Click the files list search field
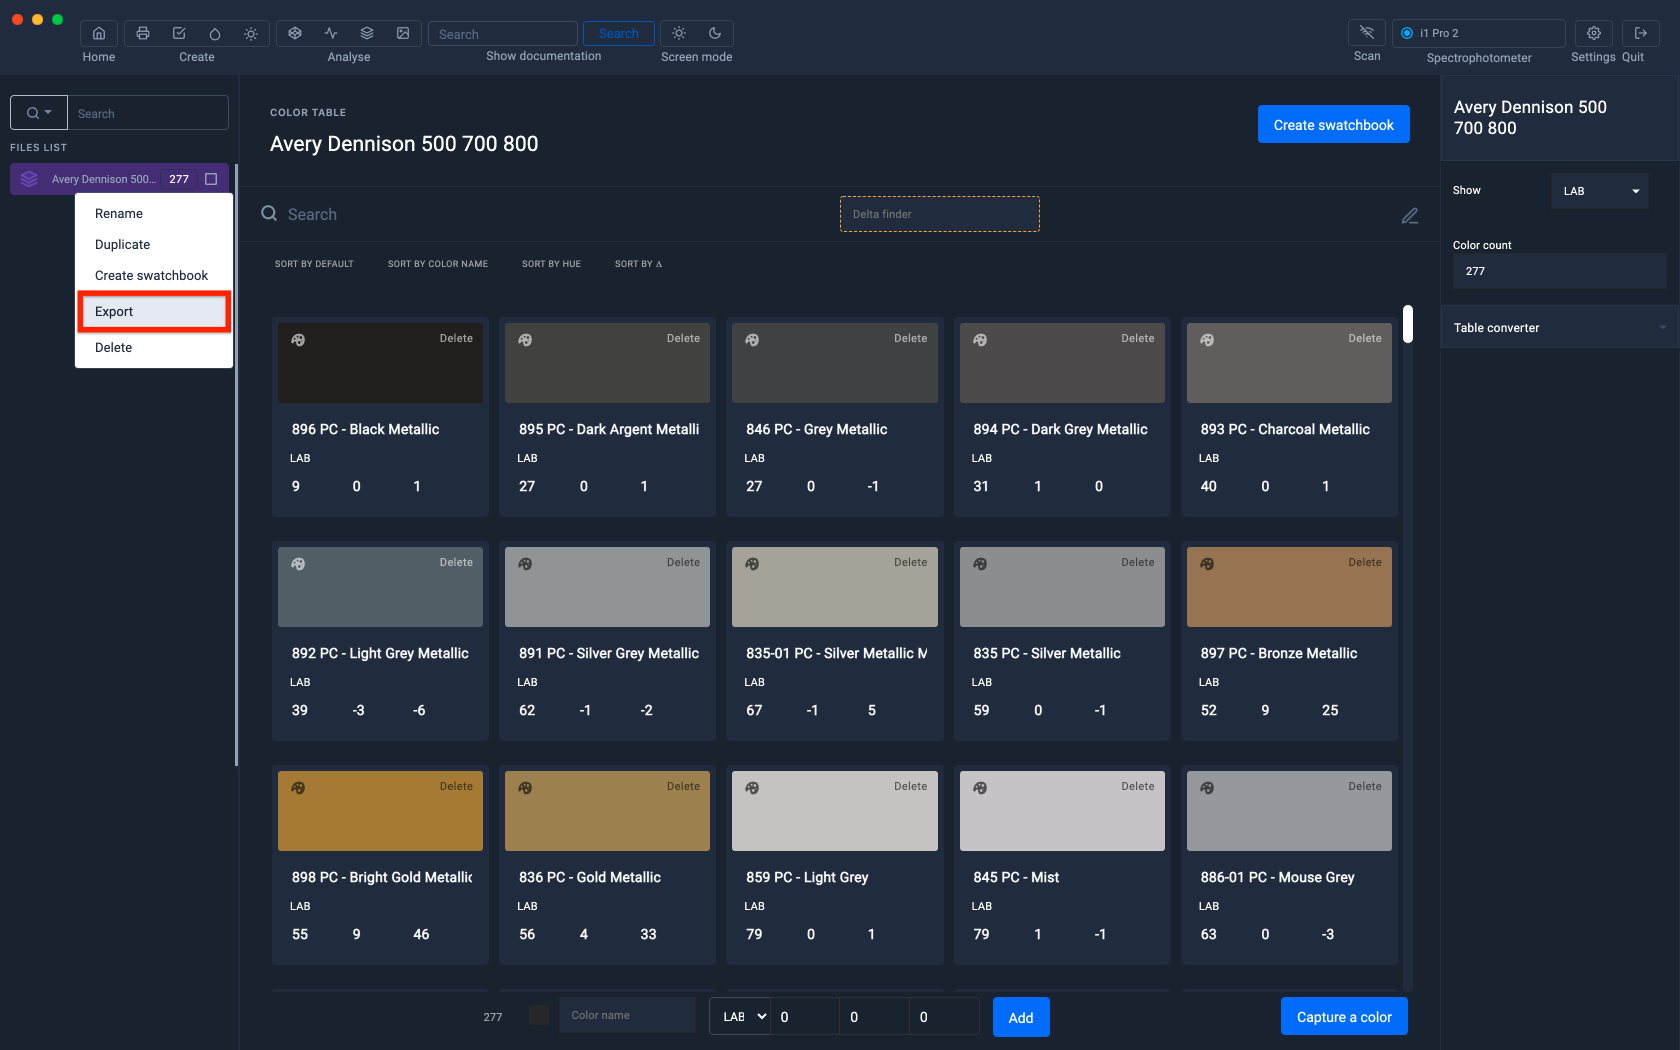The height and width of the screenshot is (1050, 1680). [x=148, y=113]
